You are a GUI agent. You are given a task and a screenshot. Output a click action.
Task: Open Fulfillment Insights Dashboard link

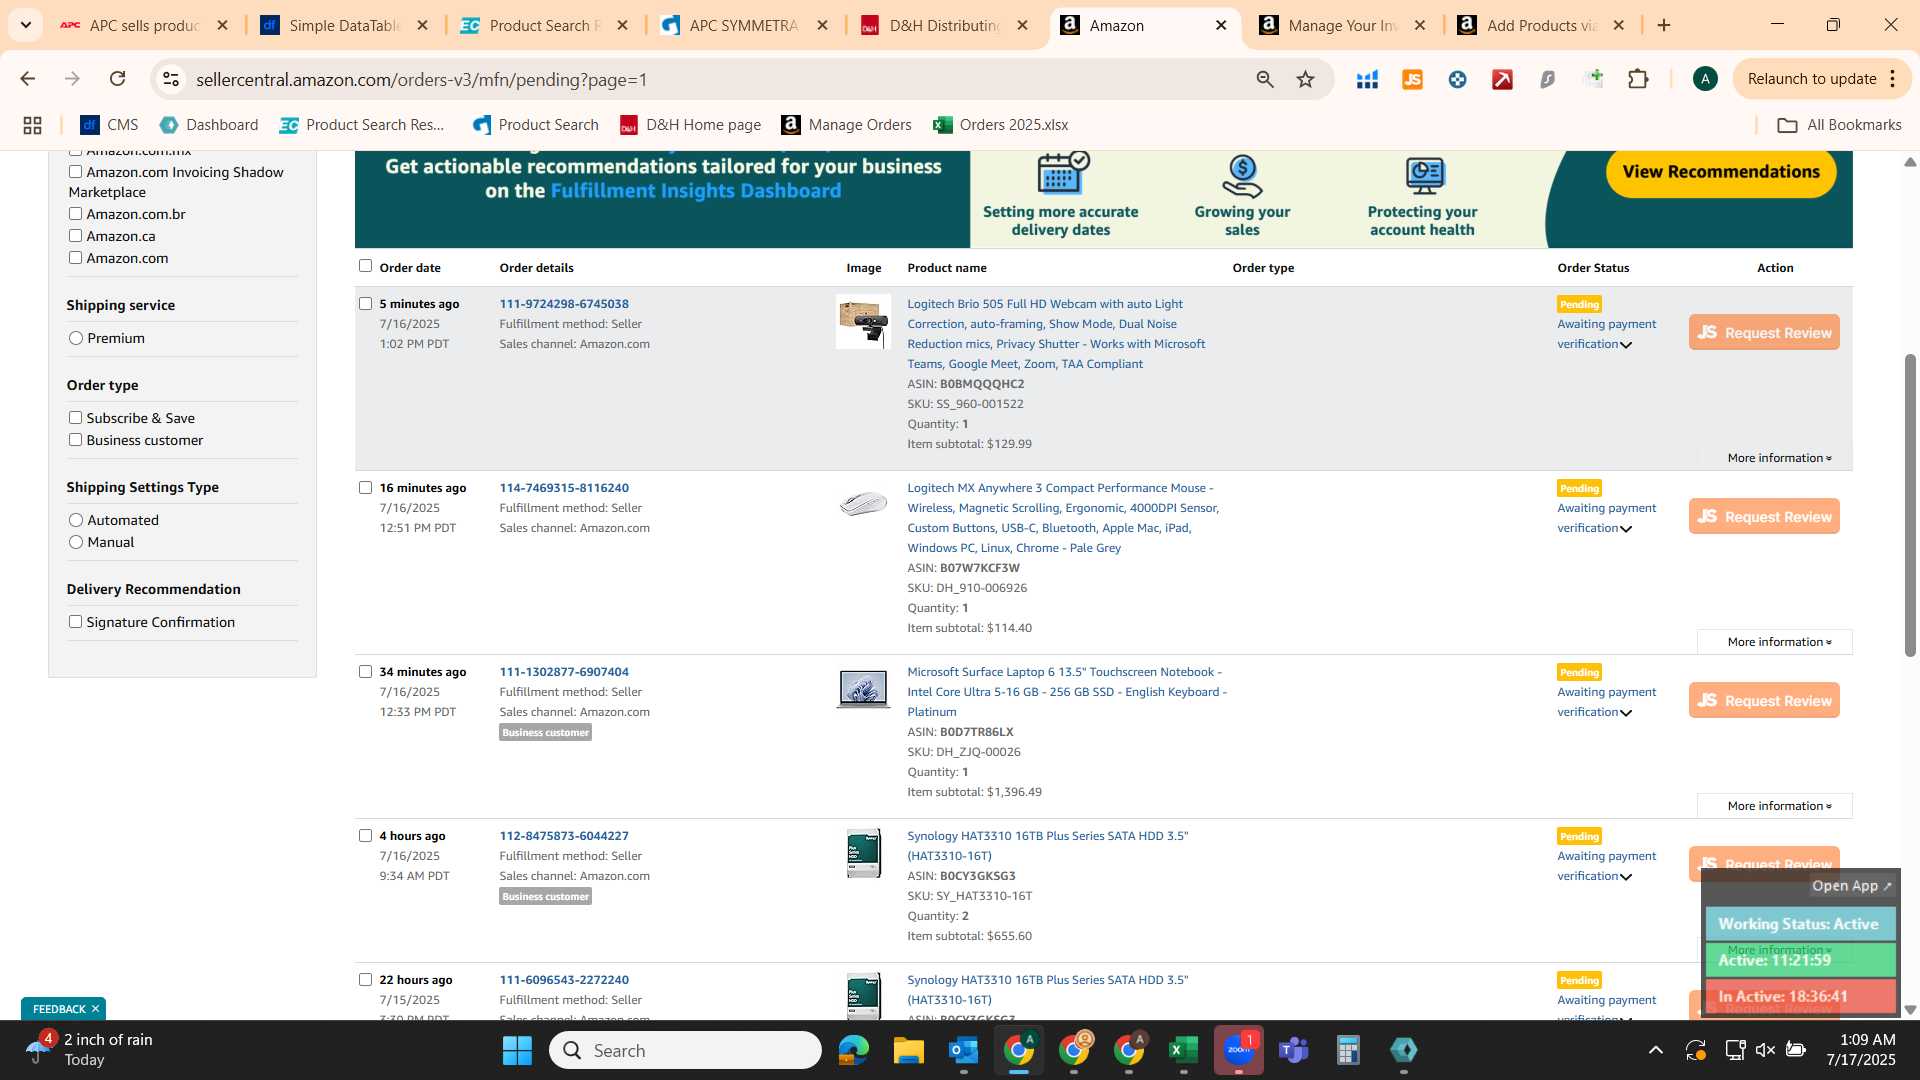tap(696, 191)
